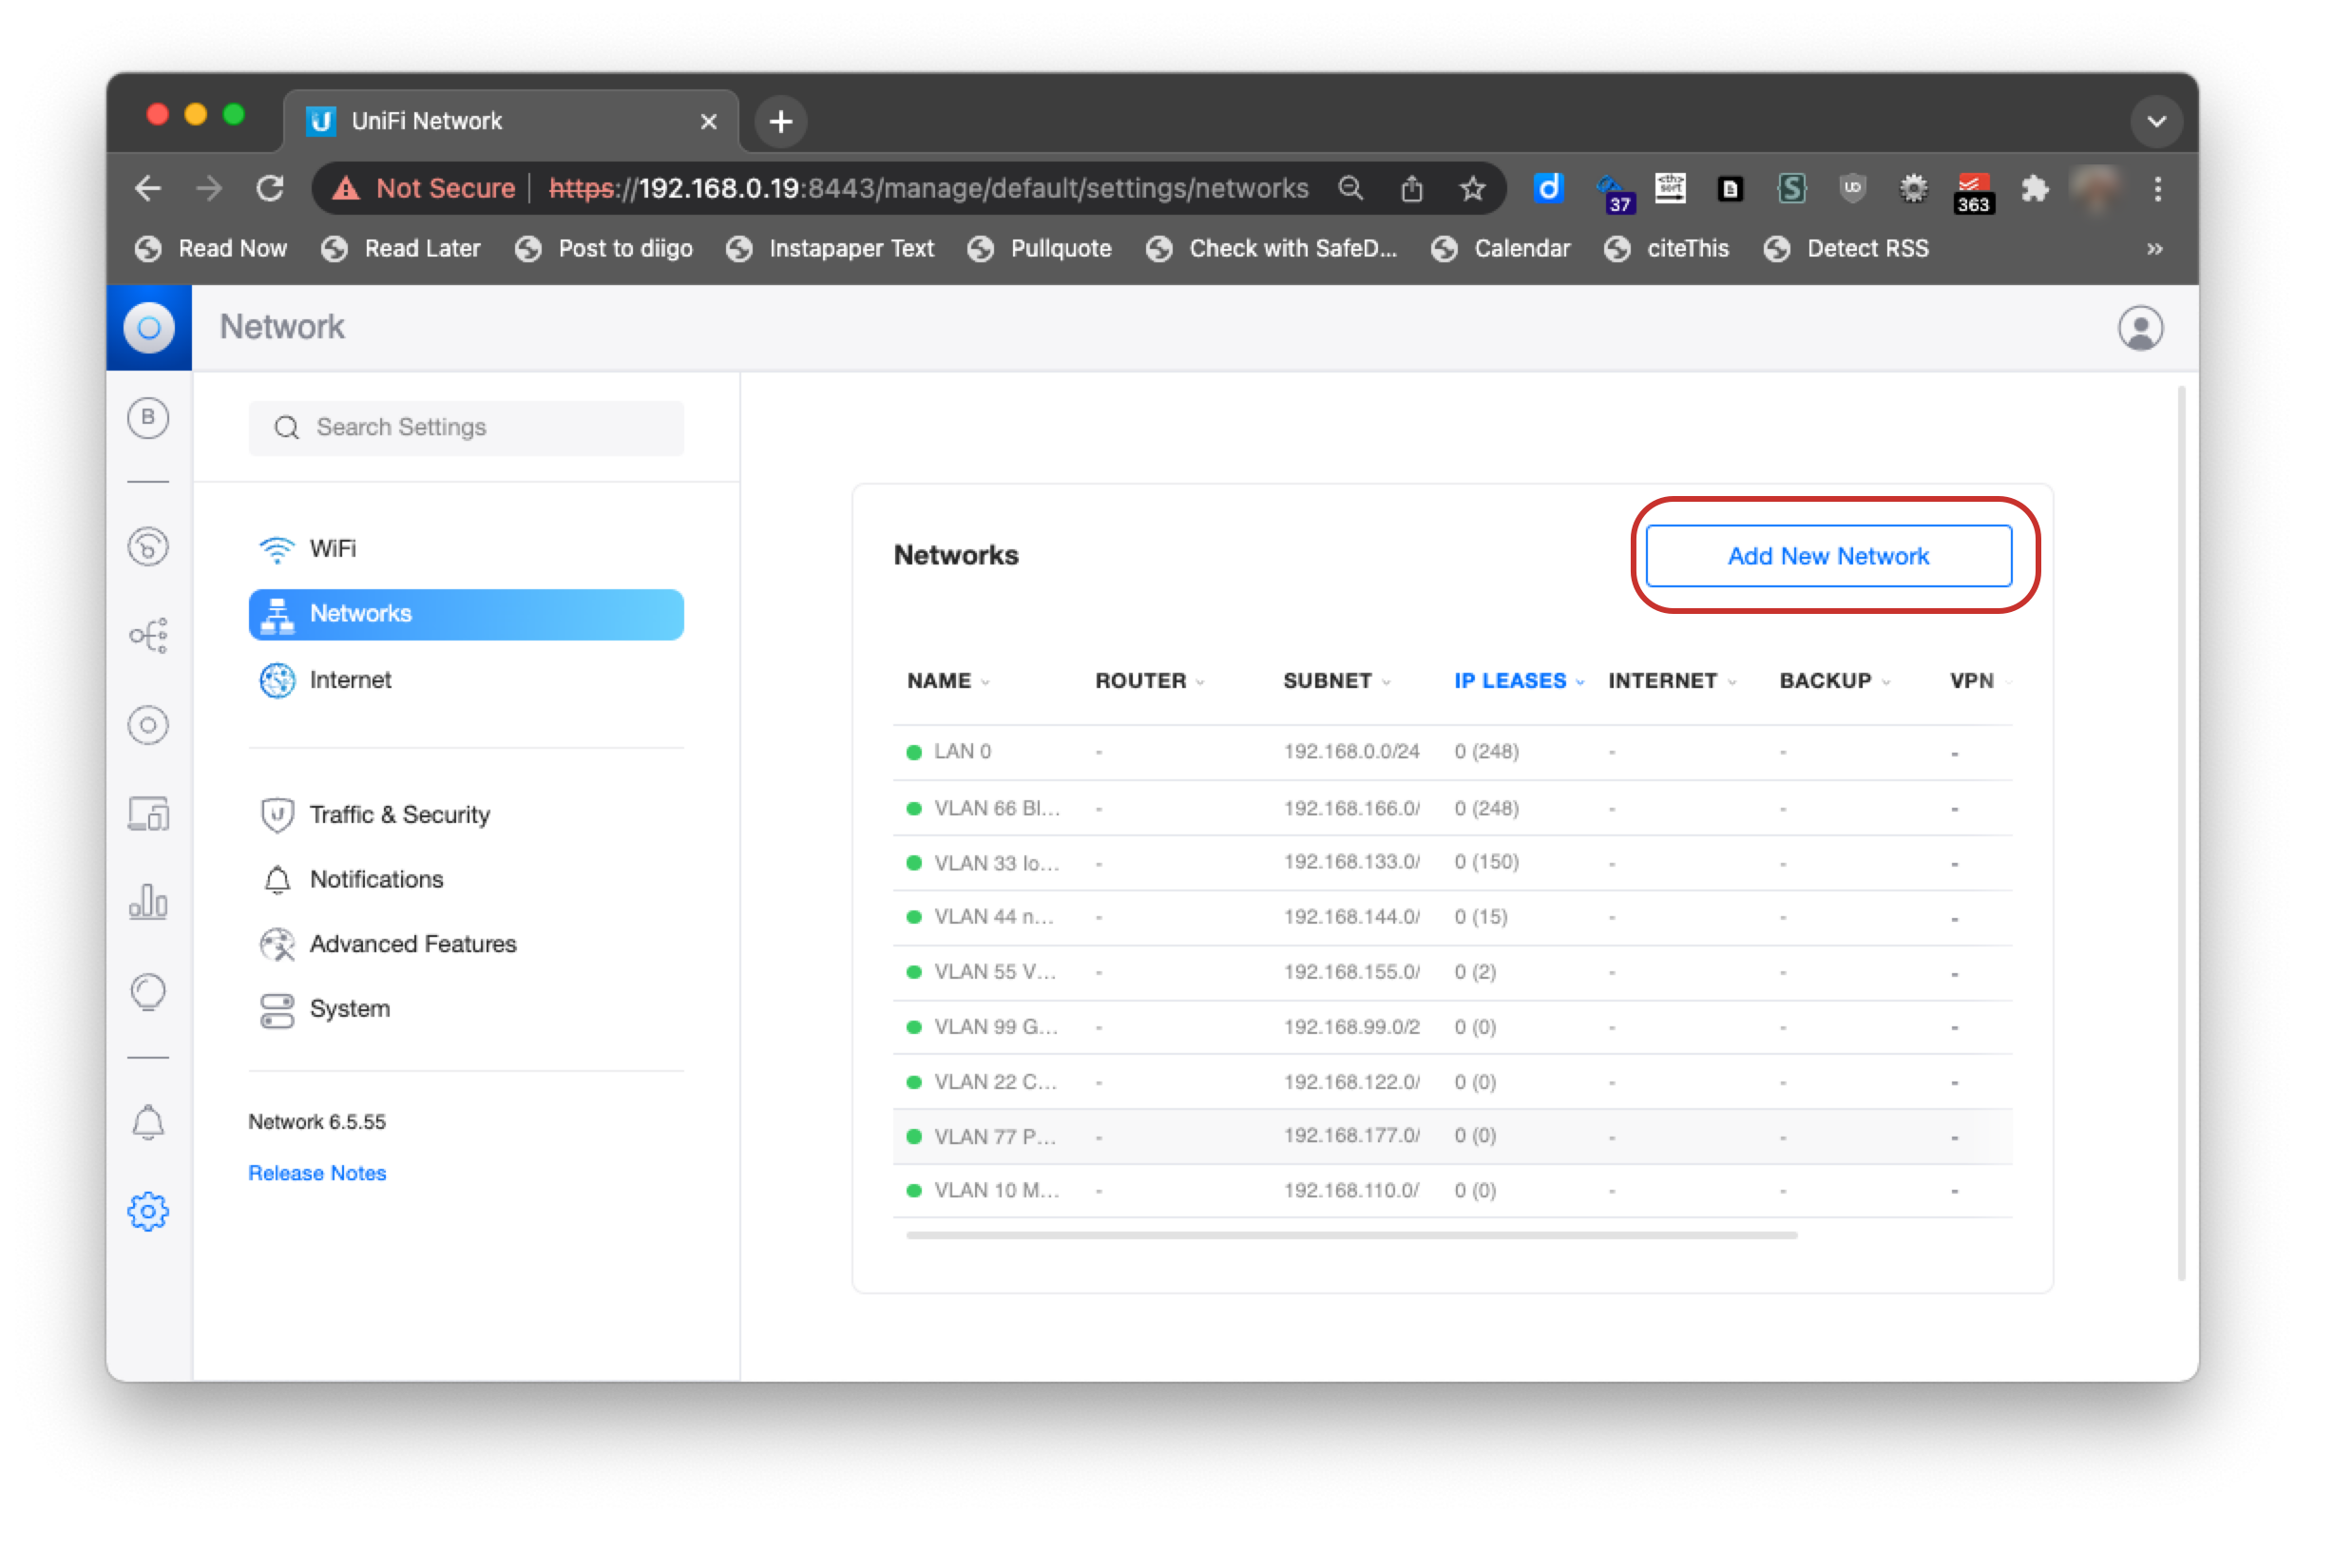Click the table horizontal scrollbar
Screen dimensions: 2334x1568
pyautogui.click(x=1352, y=1236)
